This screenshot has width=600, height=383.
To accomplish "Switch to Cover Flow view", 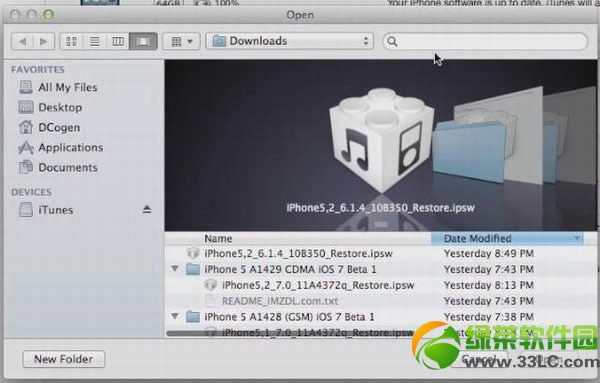I will point(143,41).
